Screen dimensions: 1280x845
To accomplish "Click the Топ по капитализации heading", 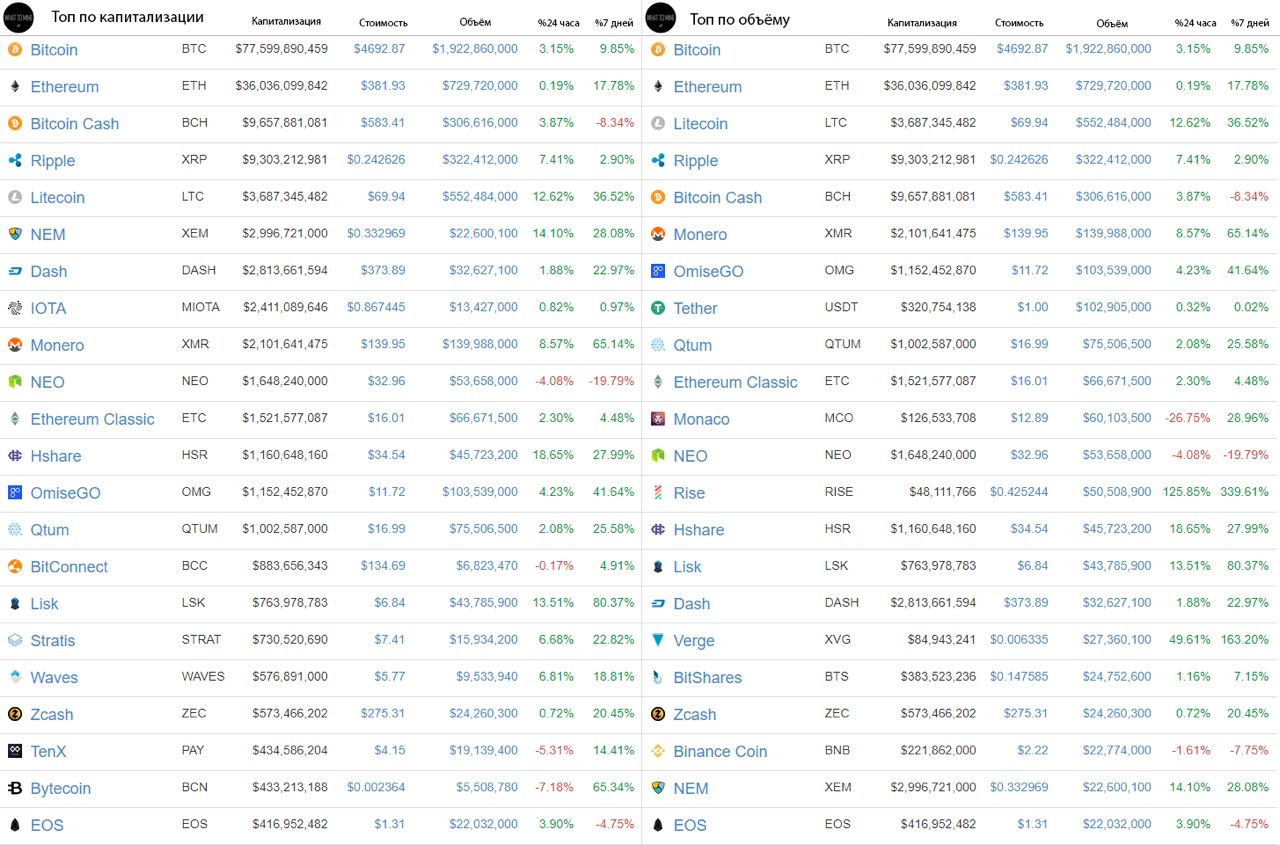I will click(x=128, y=17).
